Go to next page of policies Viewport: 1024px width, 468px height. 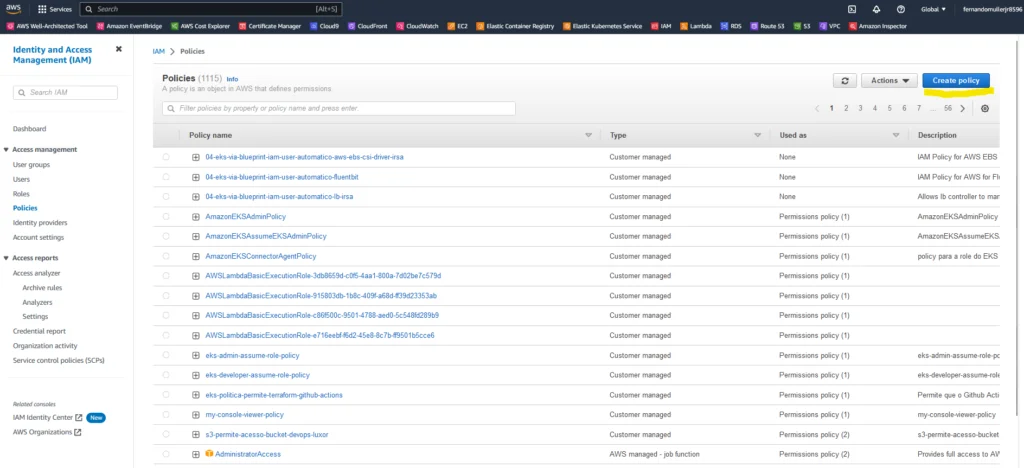coord(963,108)
